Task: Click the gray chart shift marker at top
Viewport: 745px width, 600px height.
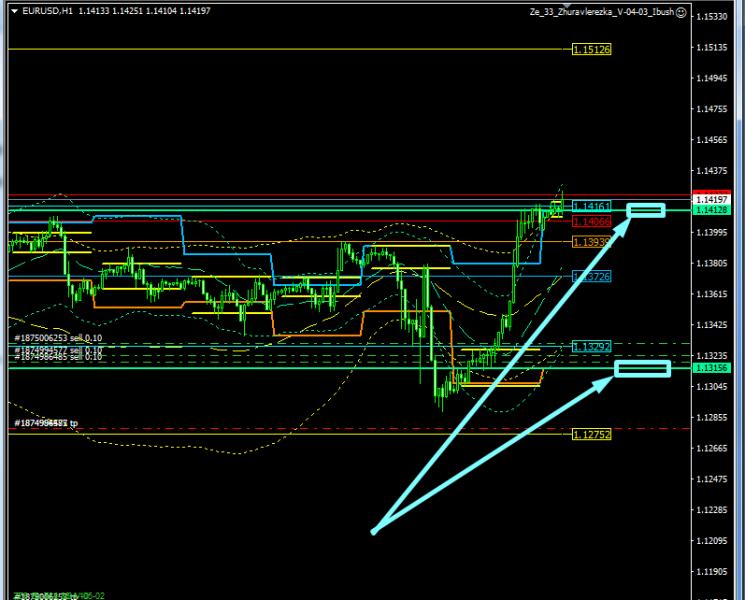Action: 566,5
